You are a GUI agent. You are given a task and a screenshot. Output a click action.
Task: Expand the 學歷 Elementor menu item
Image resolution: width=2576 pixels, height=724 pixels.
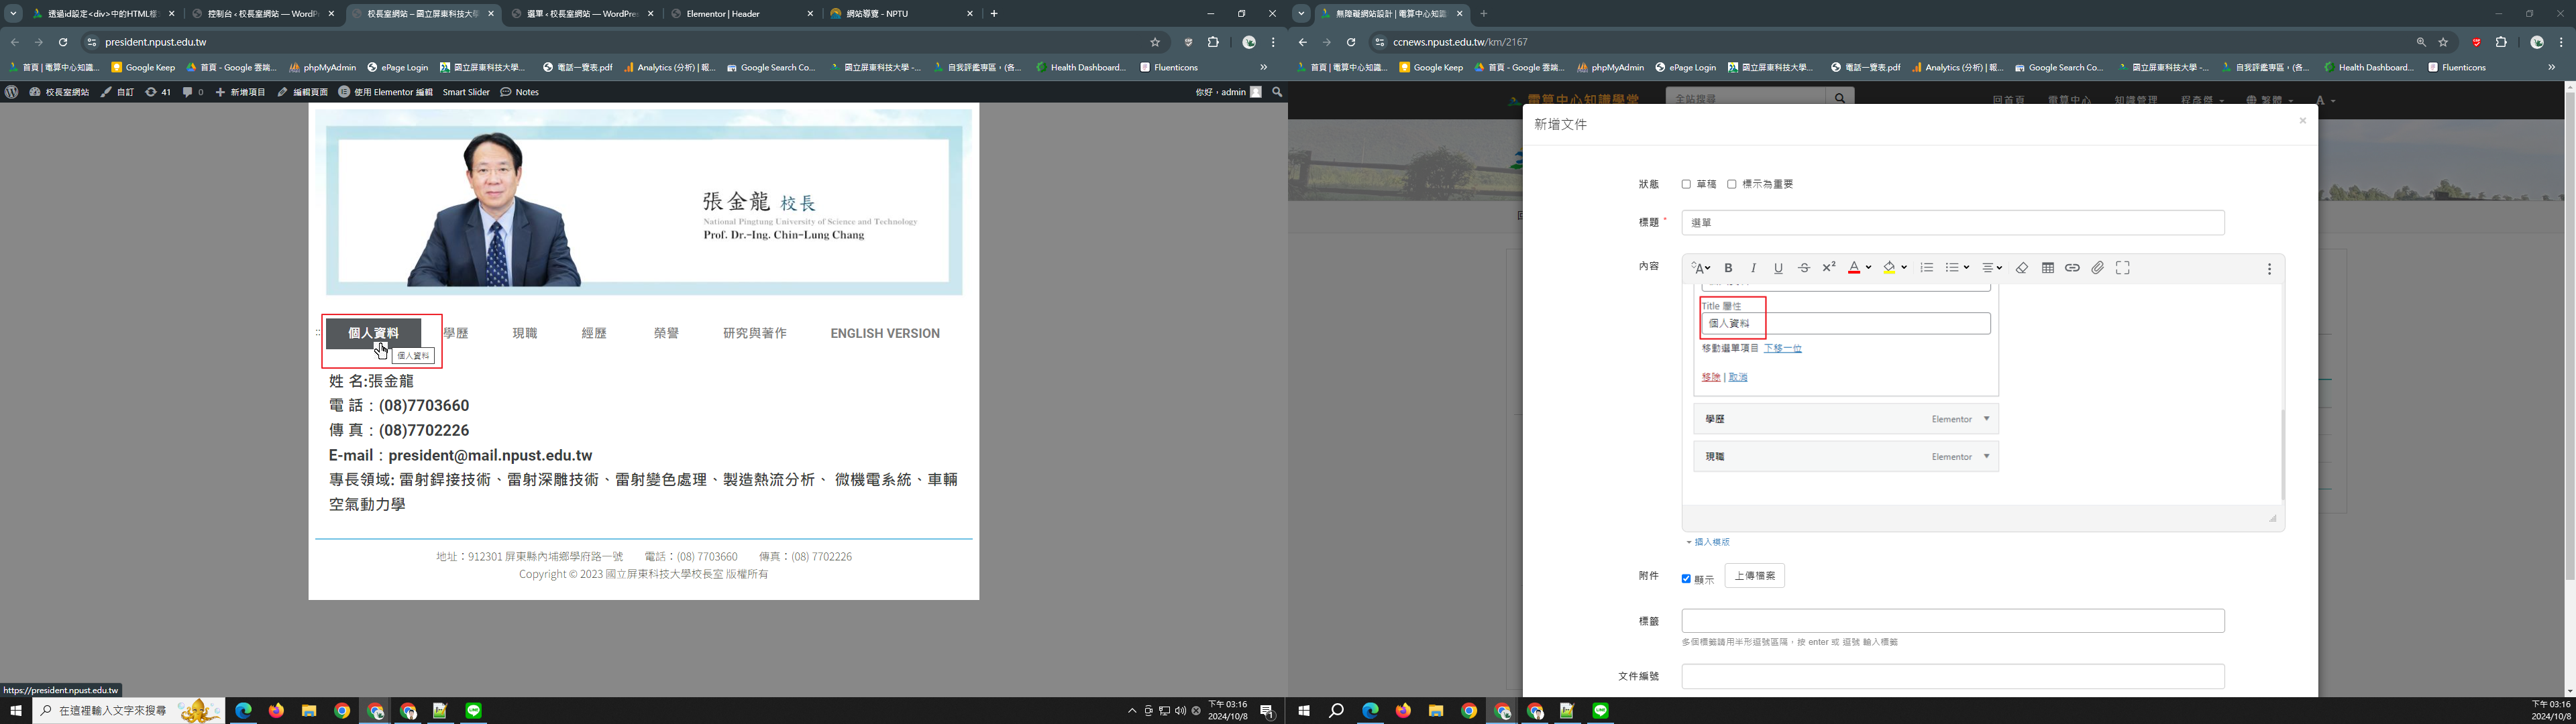click(x=1987, y=419)
